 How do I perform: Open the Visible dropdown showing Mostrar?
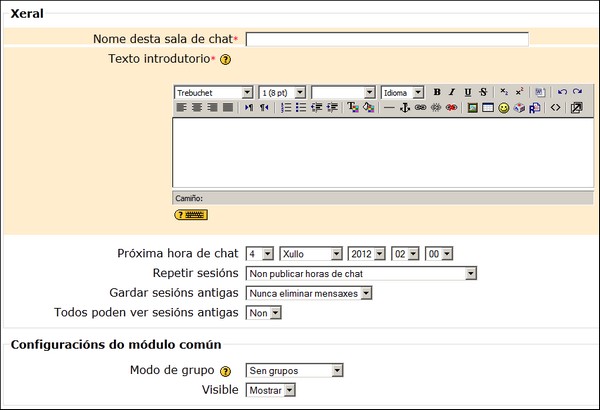pyautogui.click(x=271, y=390)
